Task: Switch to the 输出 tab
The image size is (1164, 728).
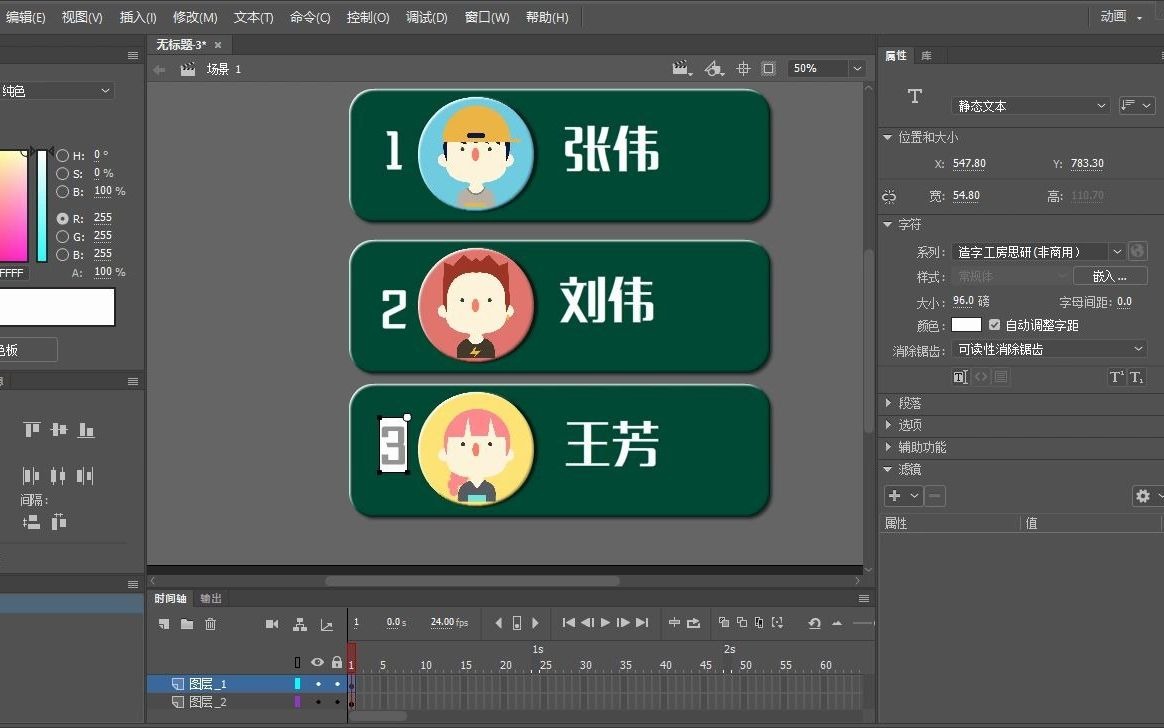Action: click(x=209, y=598)
